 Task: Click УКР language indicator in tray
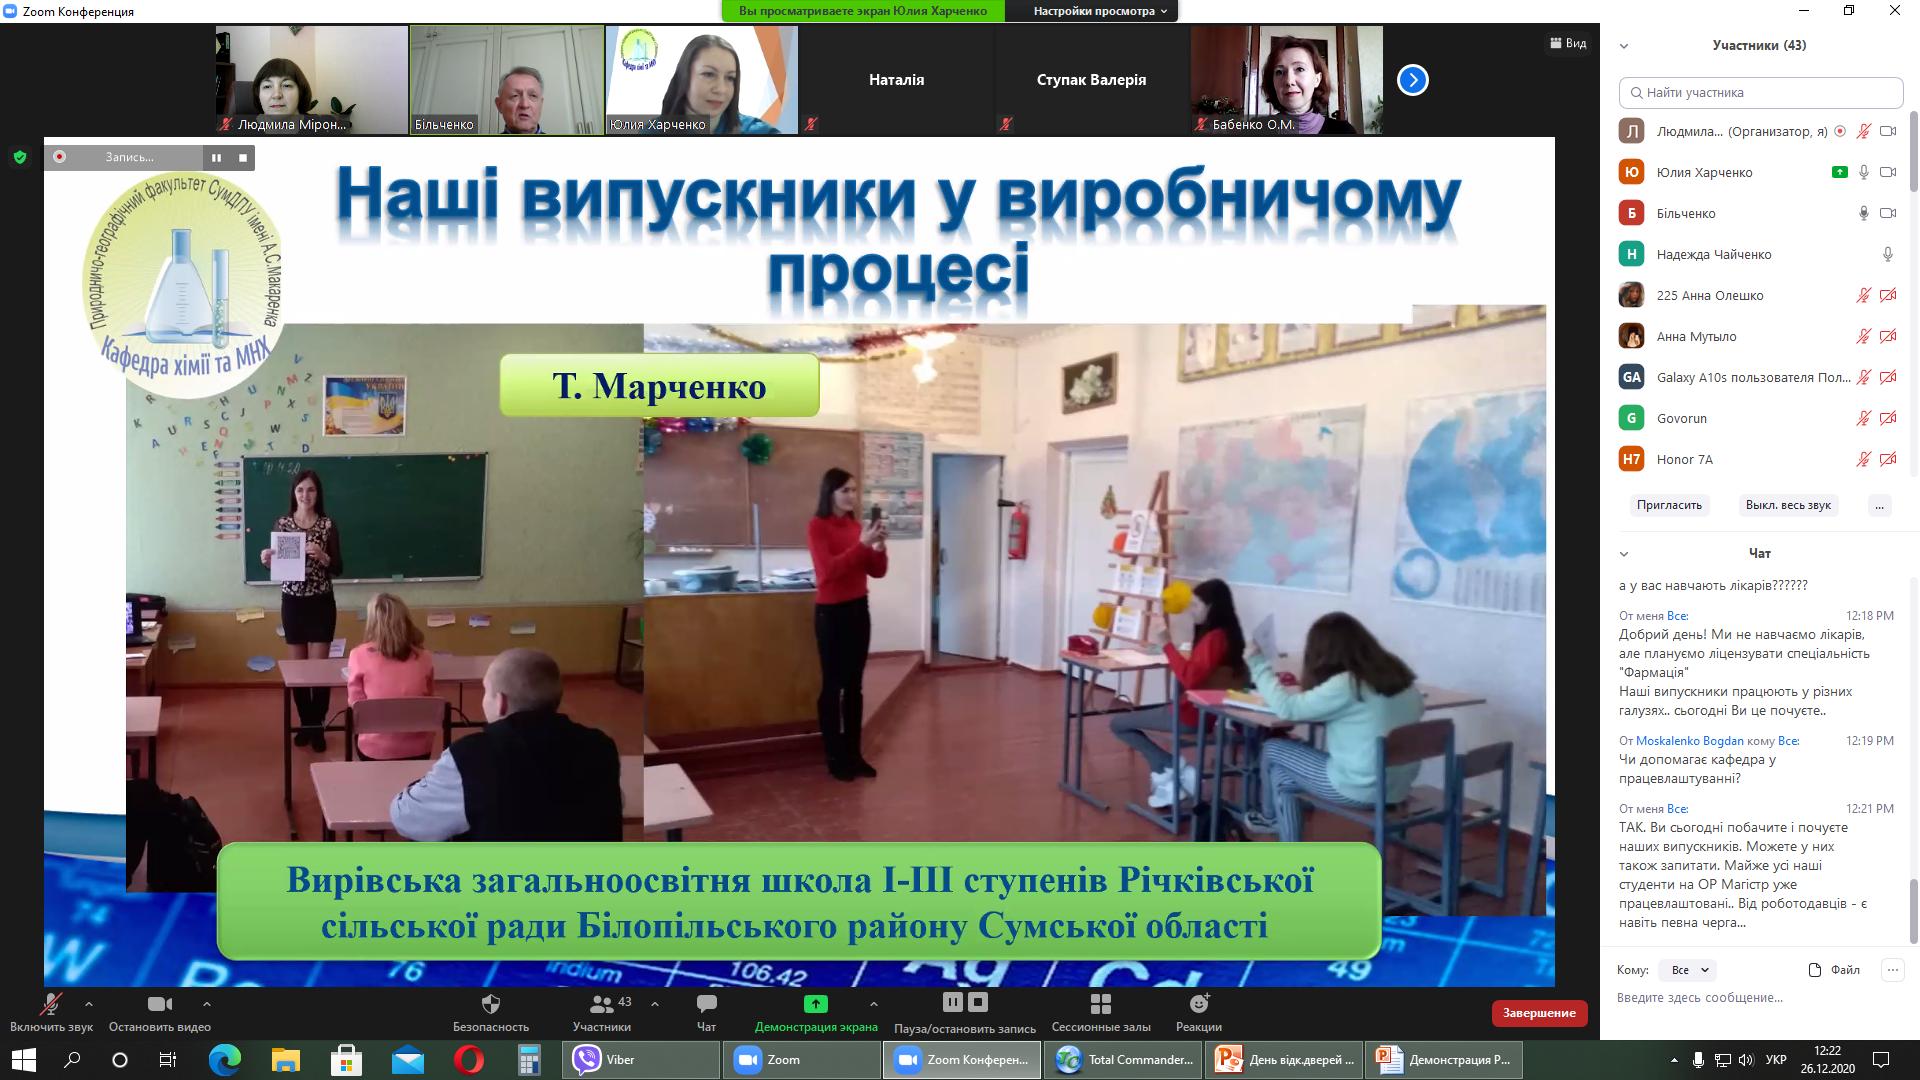(1777, 1060)
